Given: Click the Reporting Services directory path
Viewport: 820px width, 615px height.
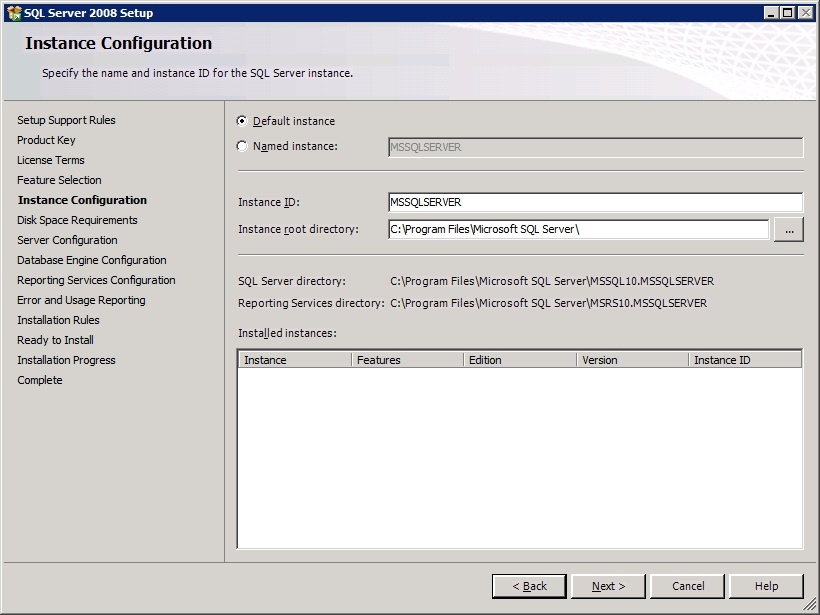Looking at the screenshot, I should (x=549, y=303).
